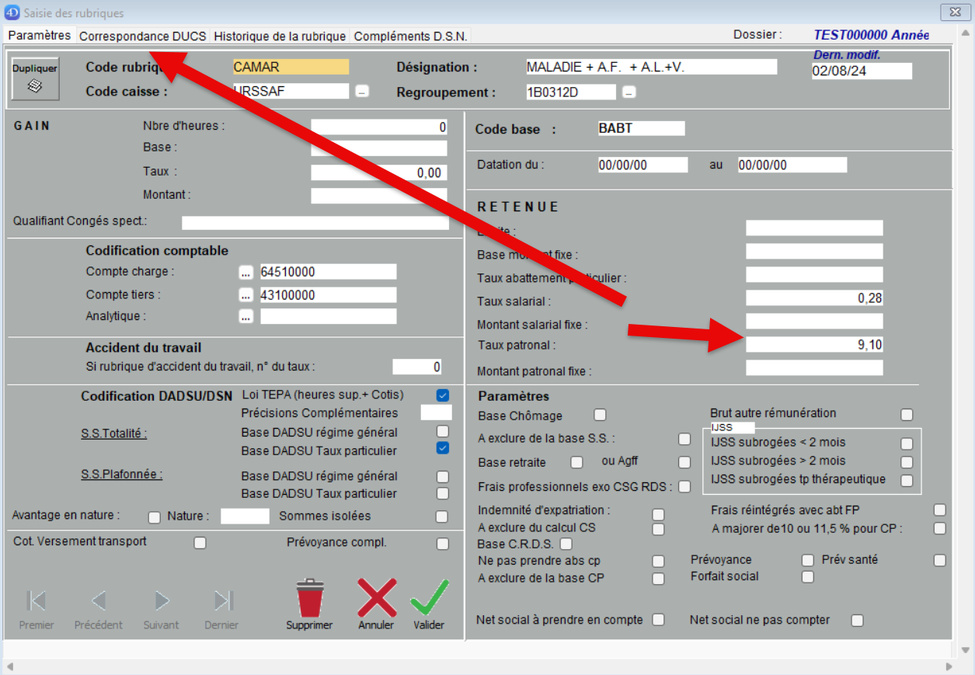Click the green Valider checkmark
Screen dimensions: 975x675
(429, 599)
